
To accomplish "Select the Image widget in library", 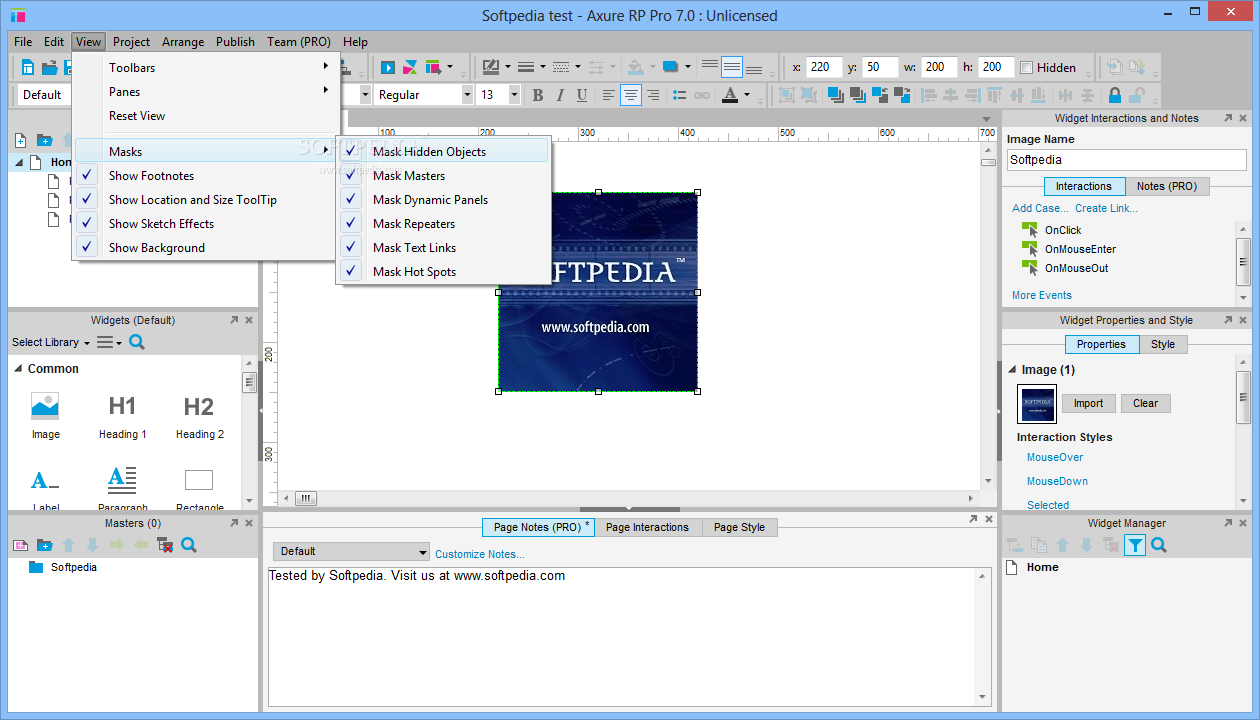I will 45,416.
